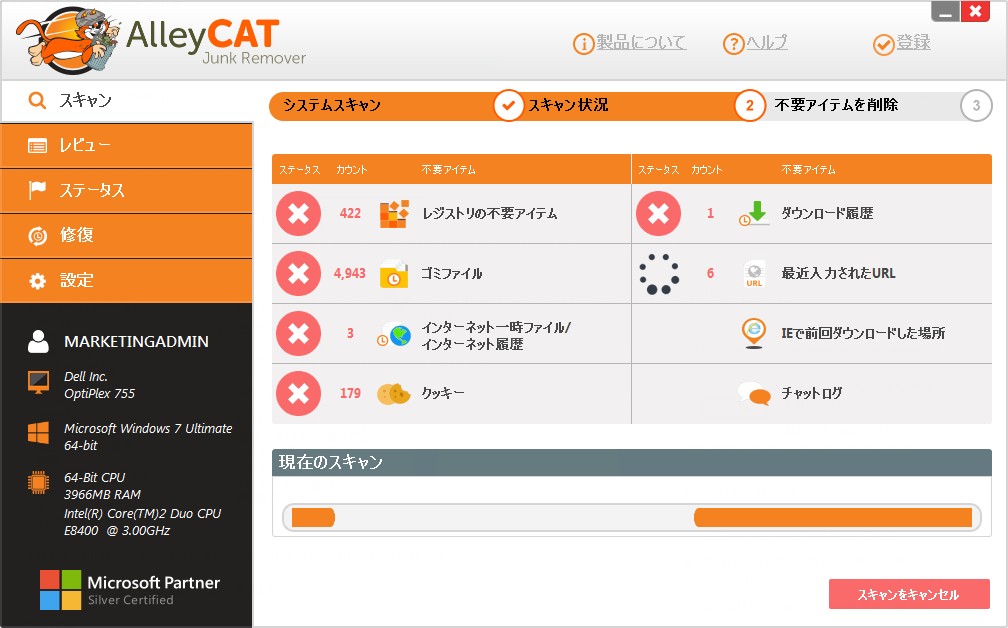Click the magnifier icon beside スキャン

(x=37, y=100)
